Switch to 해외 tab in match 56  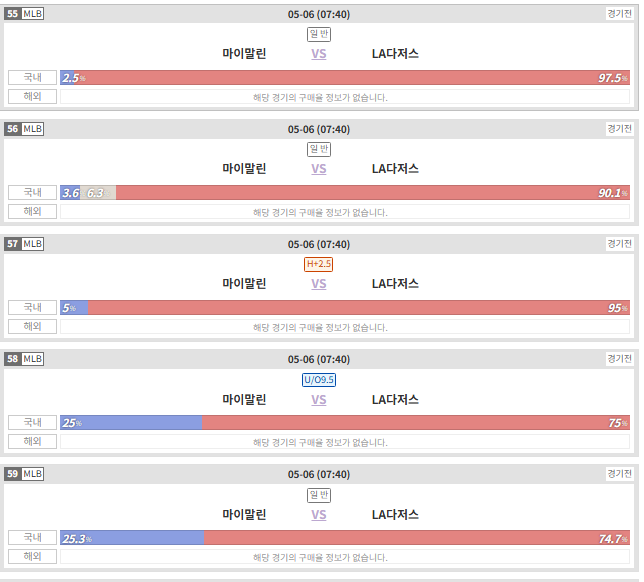pos(32,211)
